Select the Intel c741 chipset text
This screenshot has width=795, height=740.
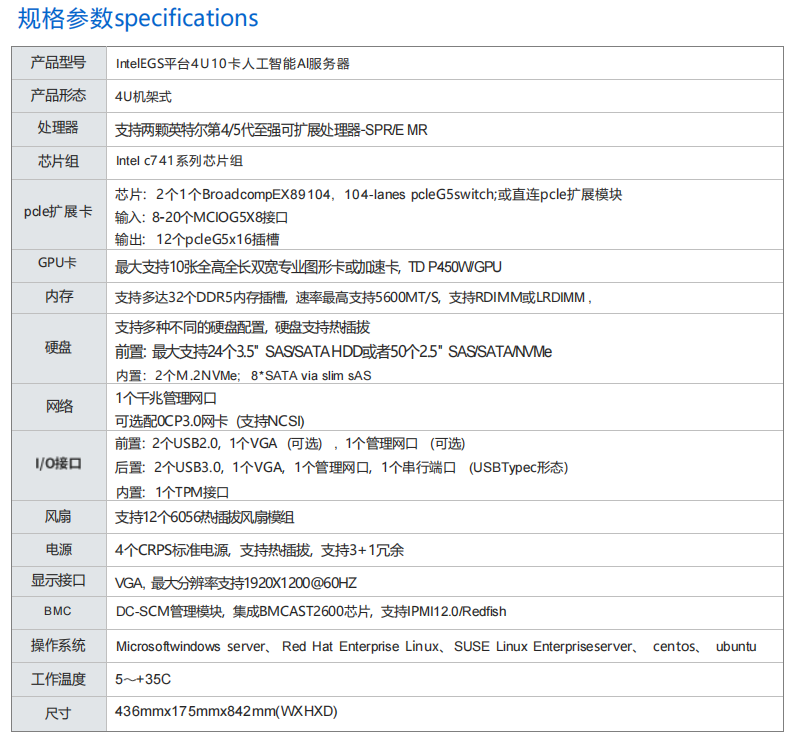pyautogui.click(x=179, y=160)
